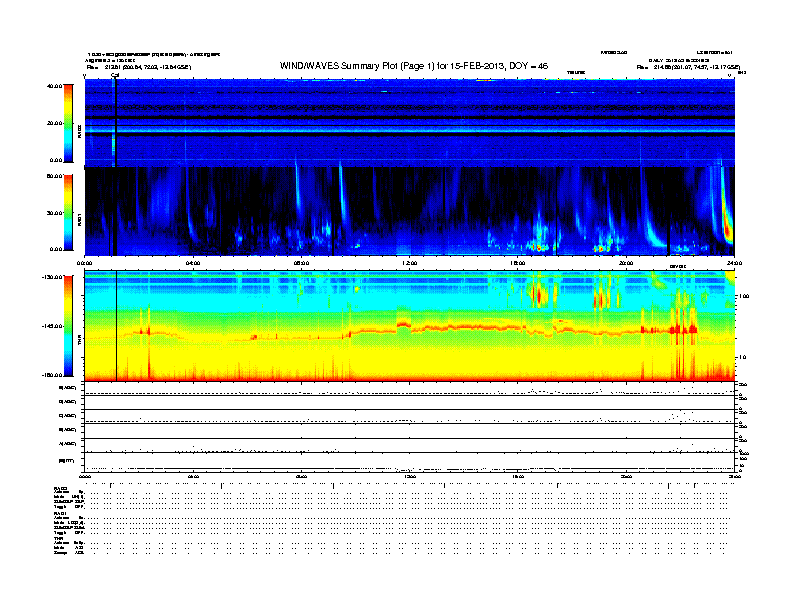Click the 10 frequency label right of TNR
The height and width of the screenshot is (612, 792).
tap(742, 358)
